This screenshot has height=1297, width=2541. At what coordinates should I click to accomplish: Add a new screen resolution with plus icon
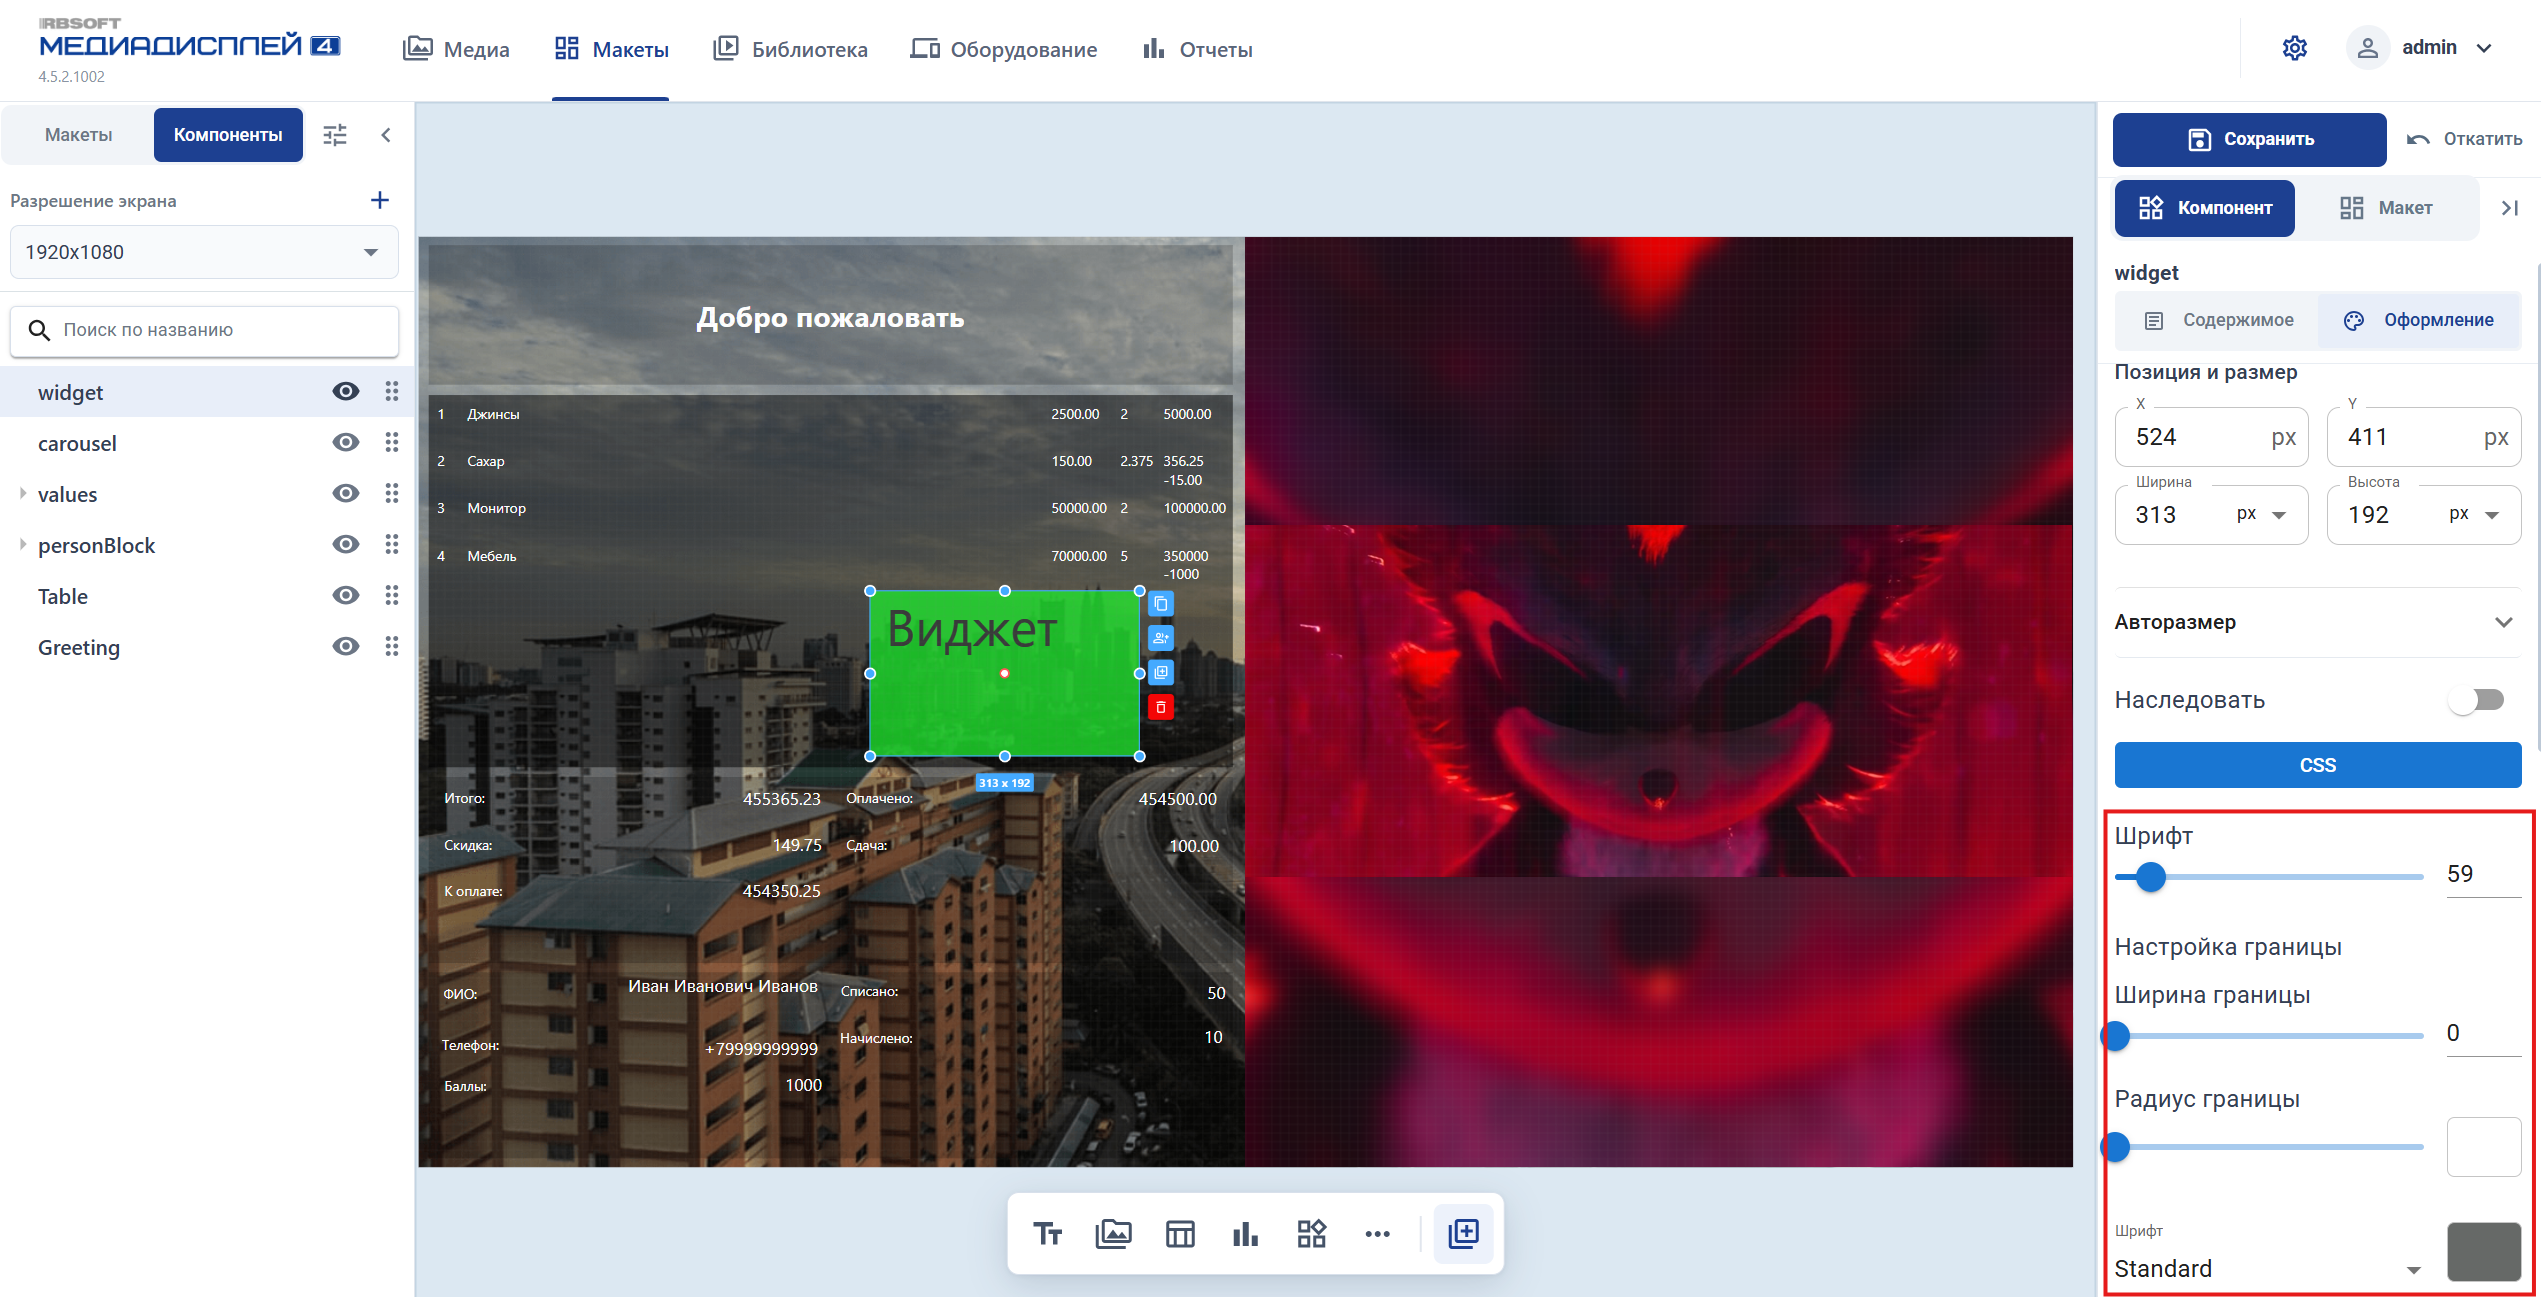(379, 200)
